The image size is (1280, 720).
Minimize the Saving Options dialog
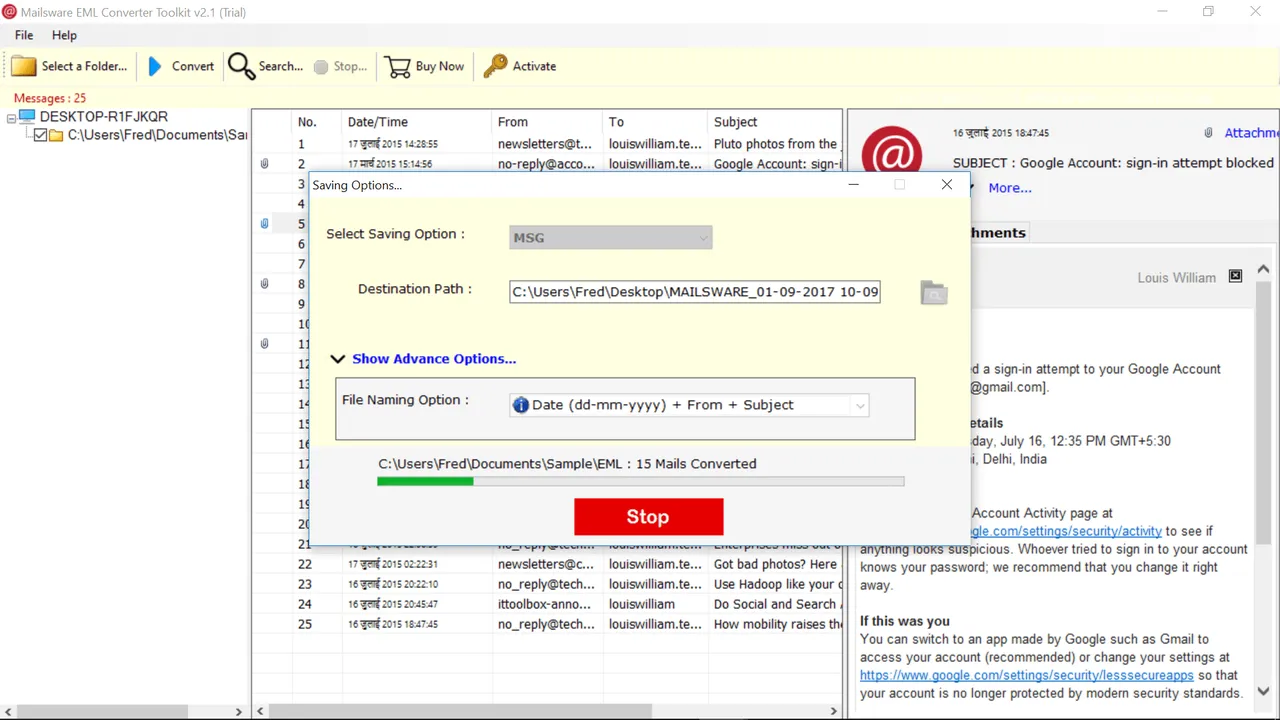pos(853,185)
